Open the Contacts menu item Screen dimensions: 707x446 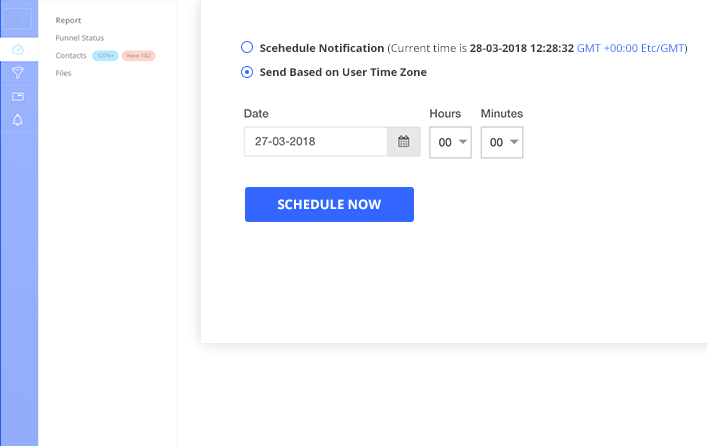coord(71,56)
